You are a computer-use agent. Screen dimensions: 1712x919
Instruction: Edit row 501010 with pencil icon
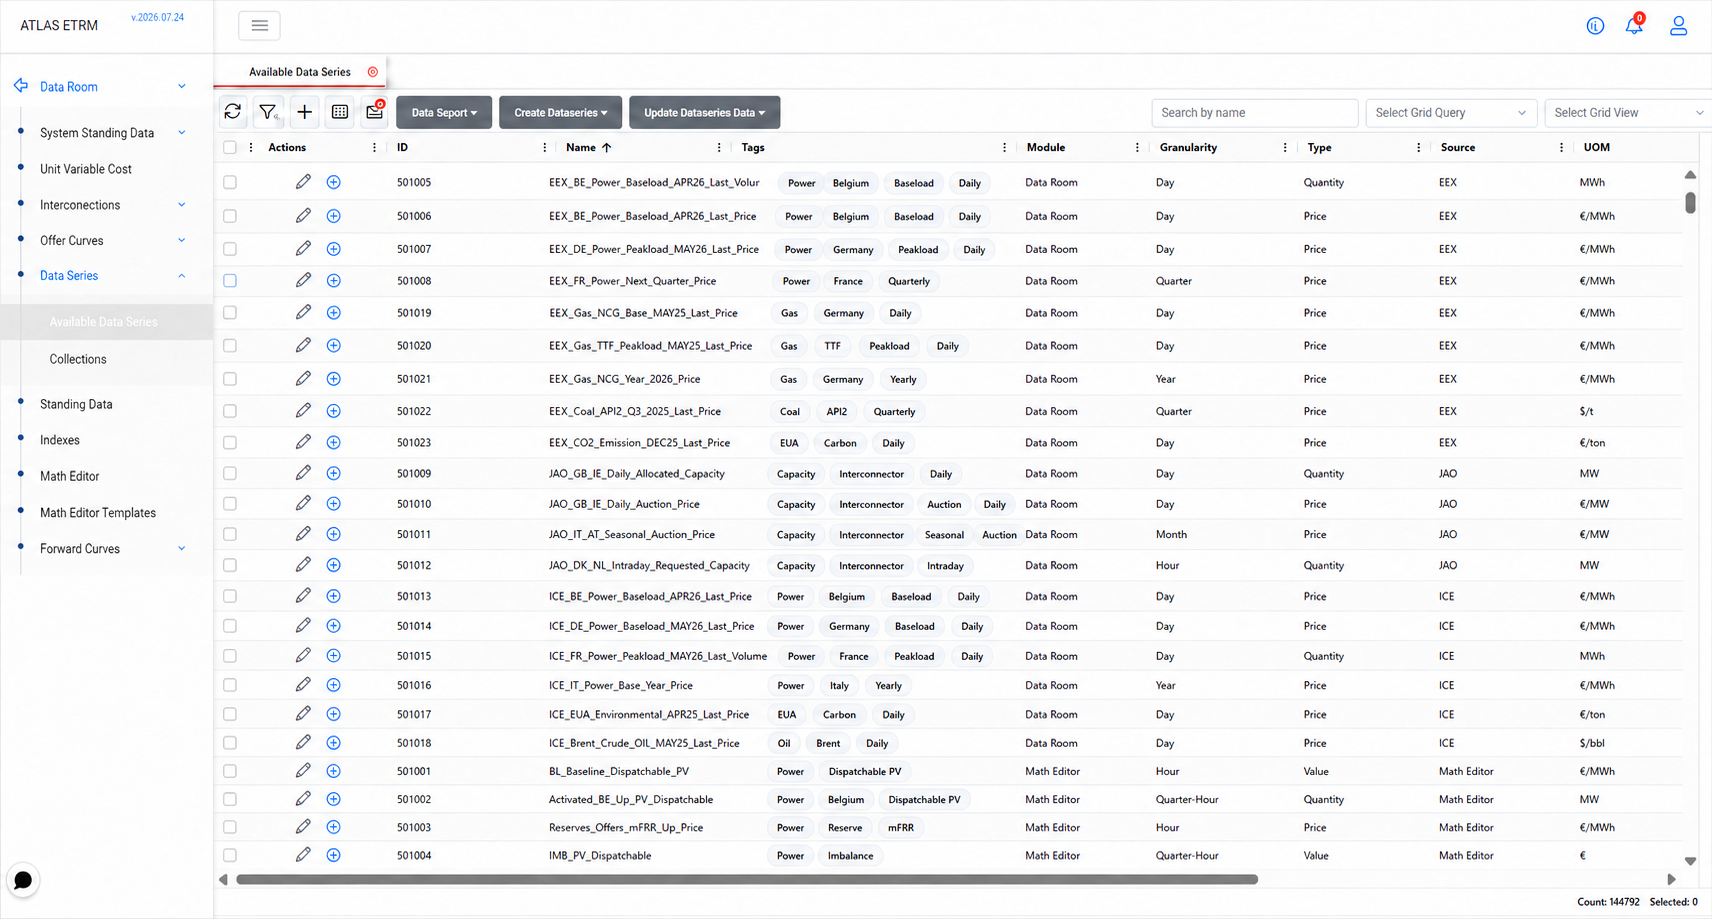[x=303, y=504]
